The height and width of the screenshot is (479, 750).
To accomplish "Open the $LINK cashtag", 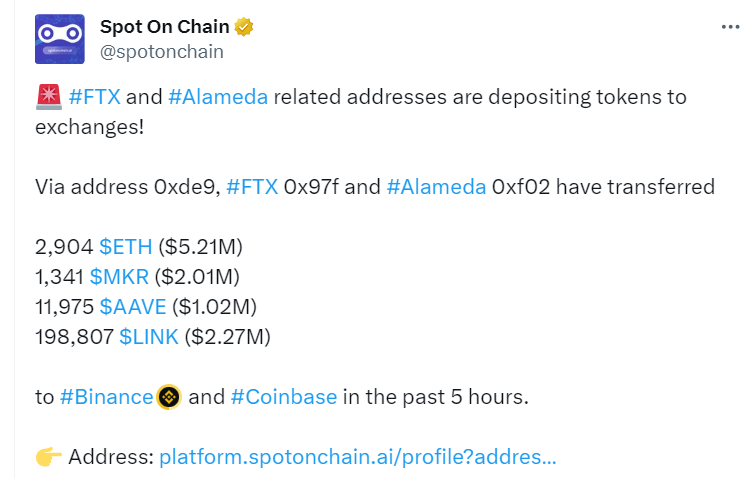I will [149, 337].
